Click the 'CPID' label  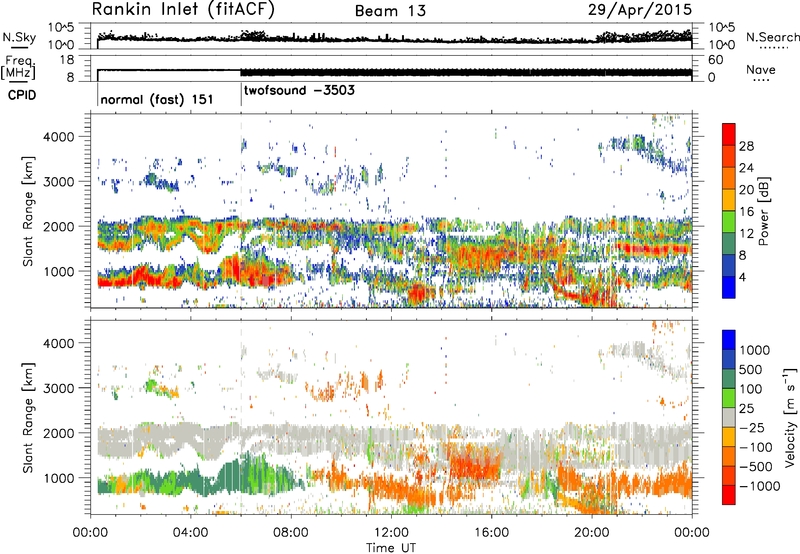pyautogui.click(x=22, y=95)
